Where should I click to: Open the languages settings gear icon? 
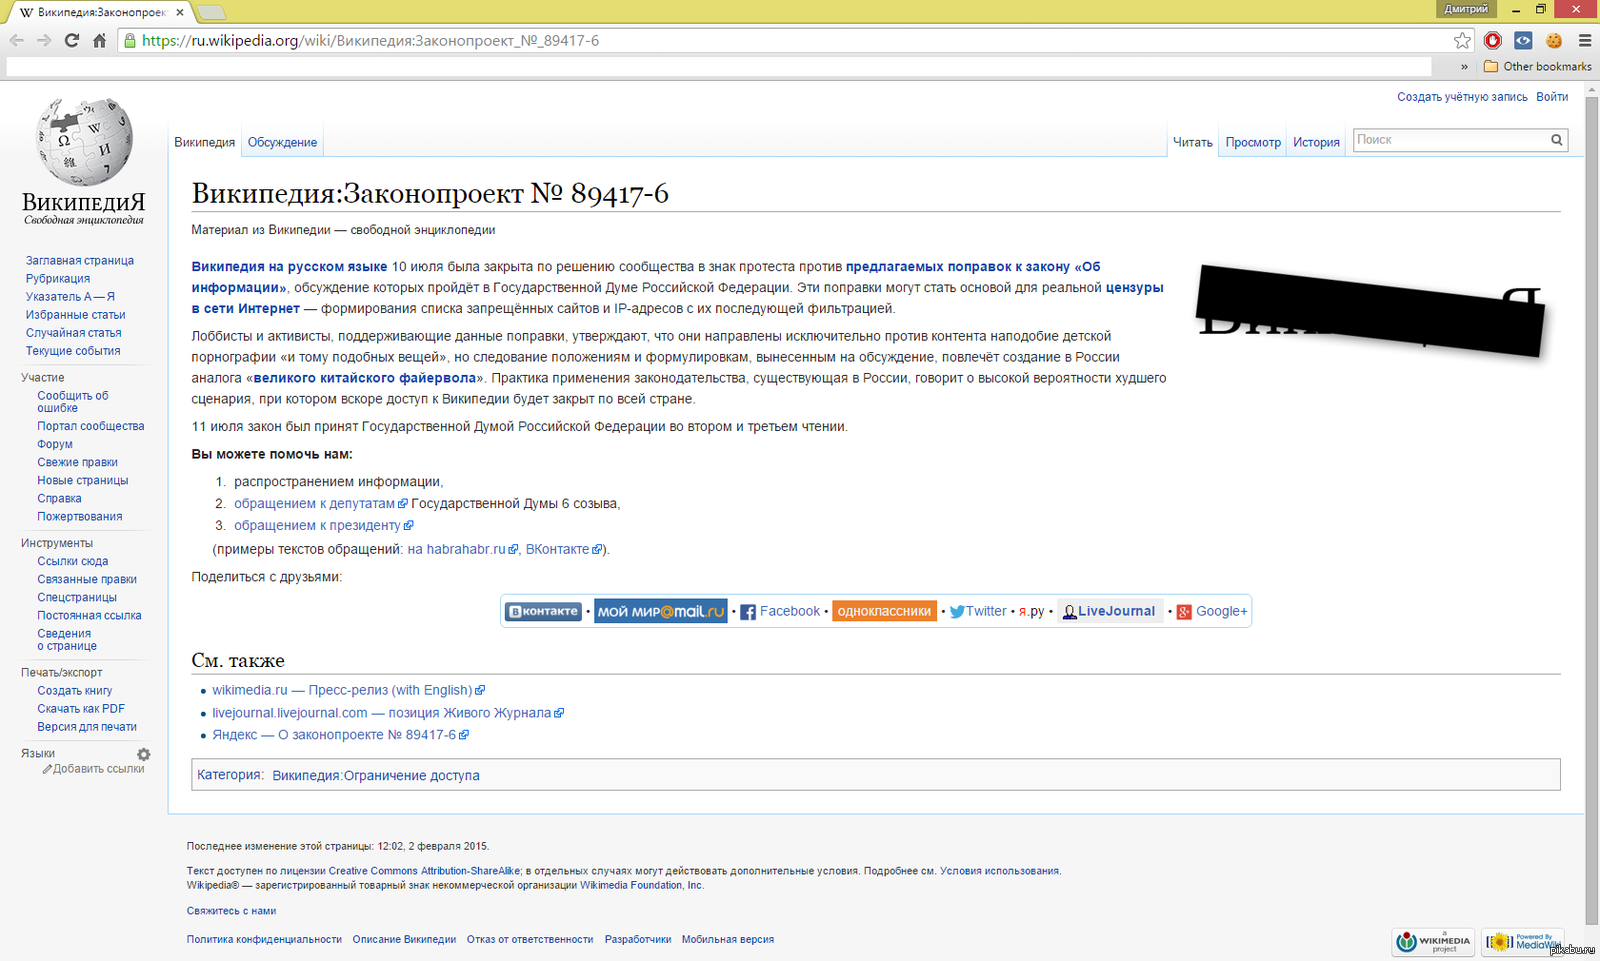click(x=144, y=754)
